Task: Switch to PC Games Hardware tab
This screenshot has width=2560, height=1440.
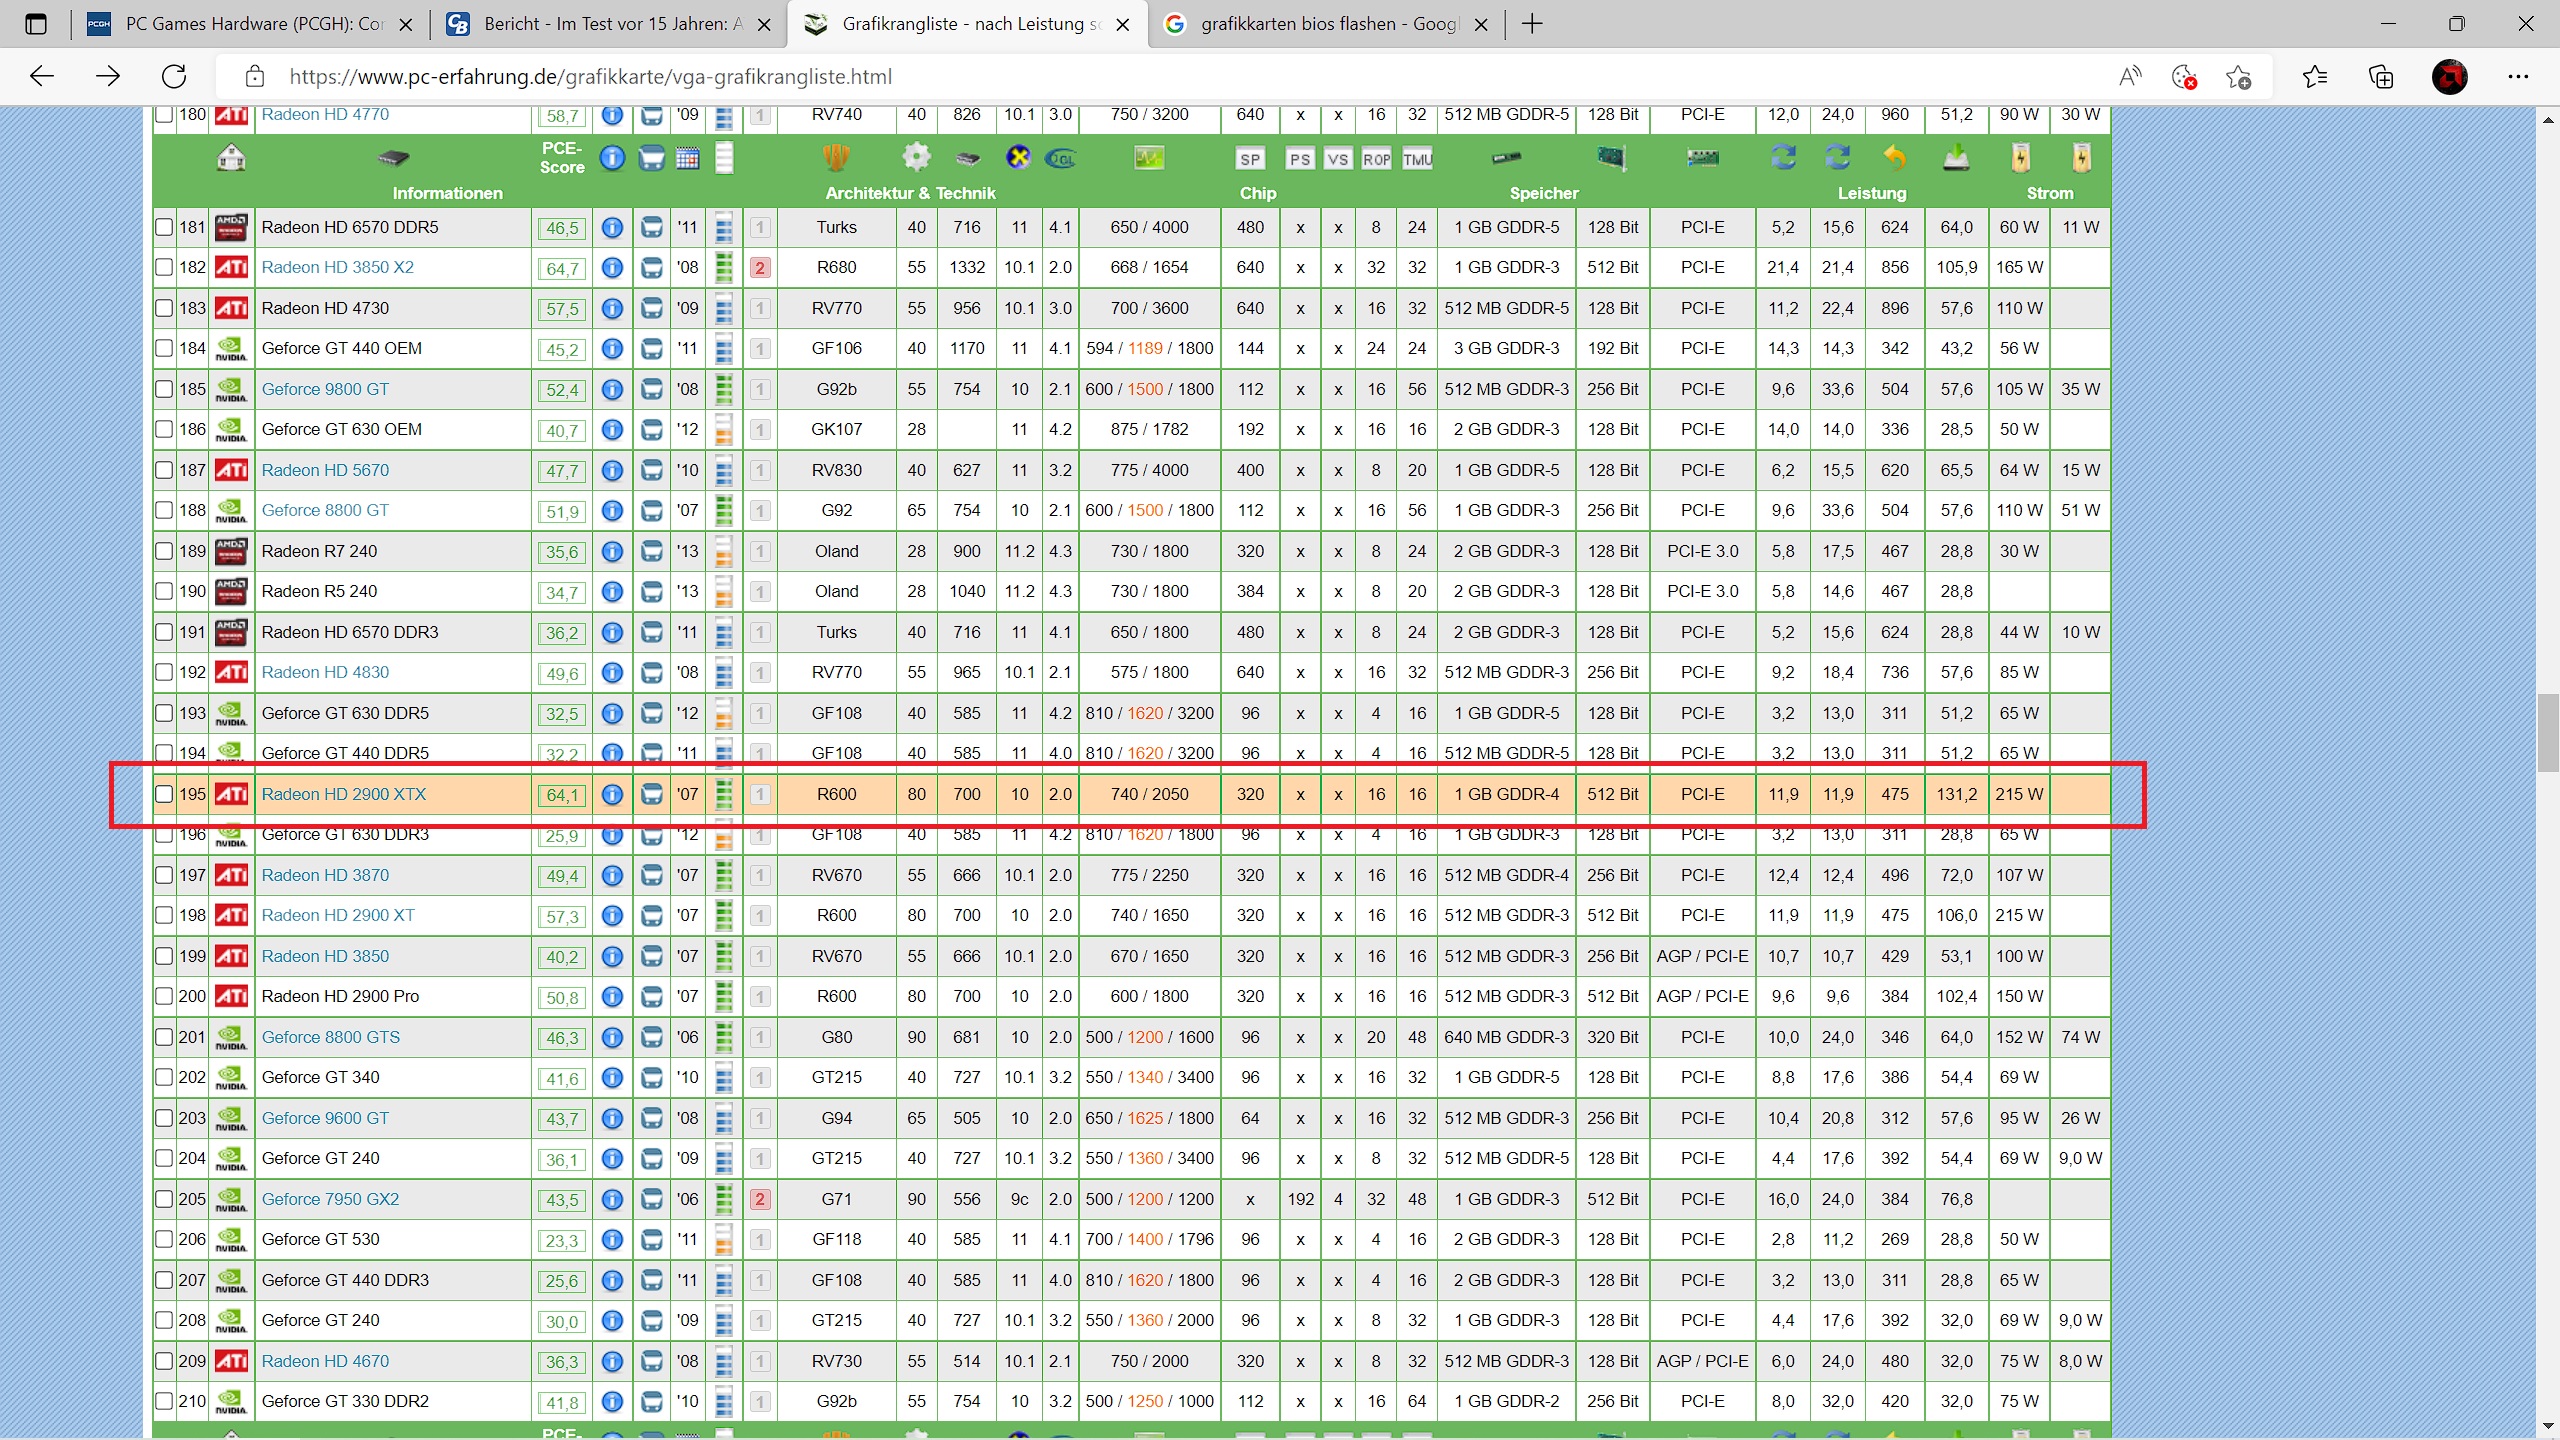Action: 250,24
